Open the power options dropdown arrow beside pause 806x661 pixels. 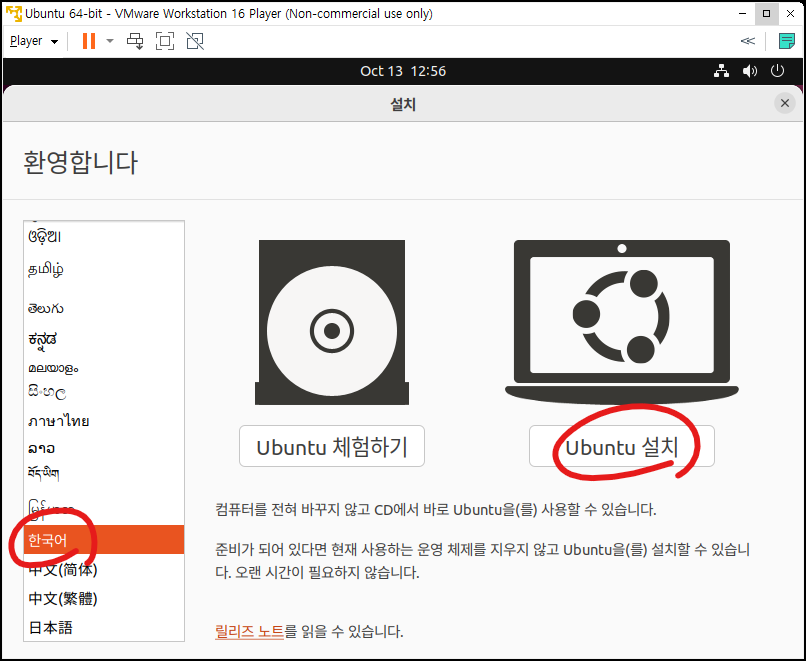tap(109, 41)
